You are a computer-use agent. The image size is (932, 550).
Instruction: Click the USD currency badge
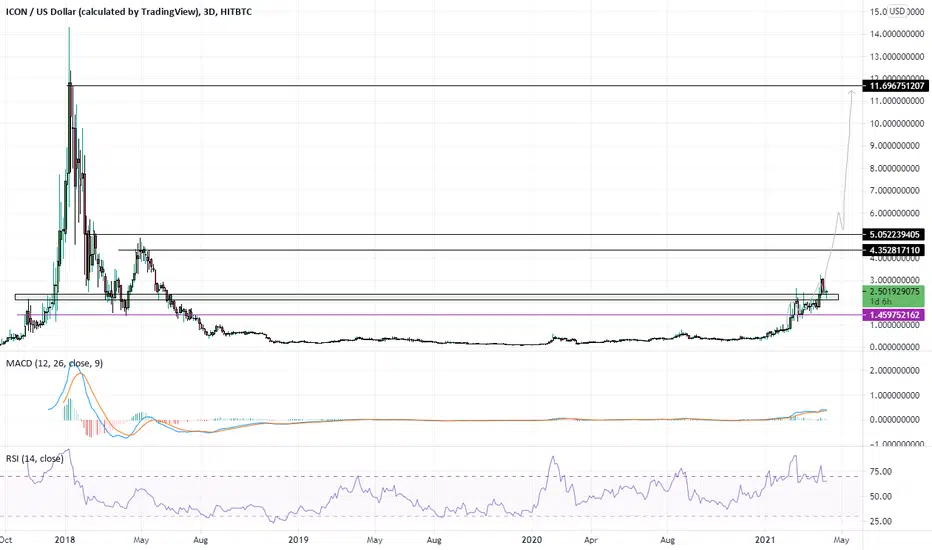[x=896, y=11]
